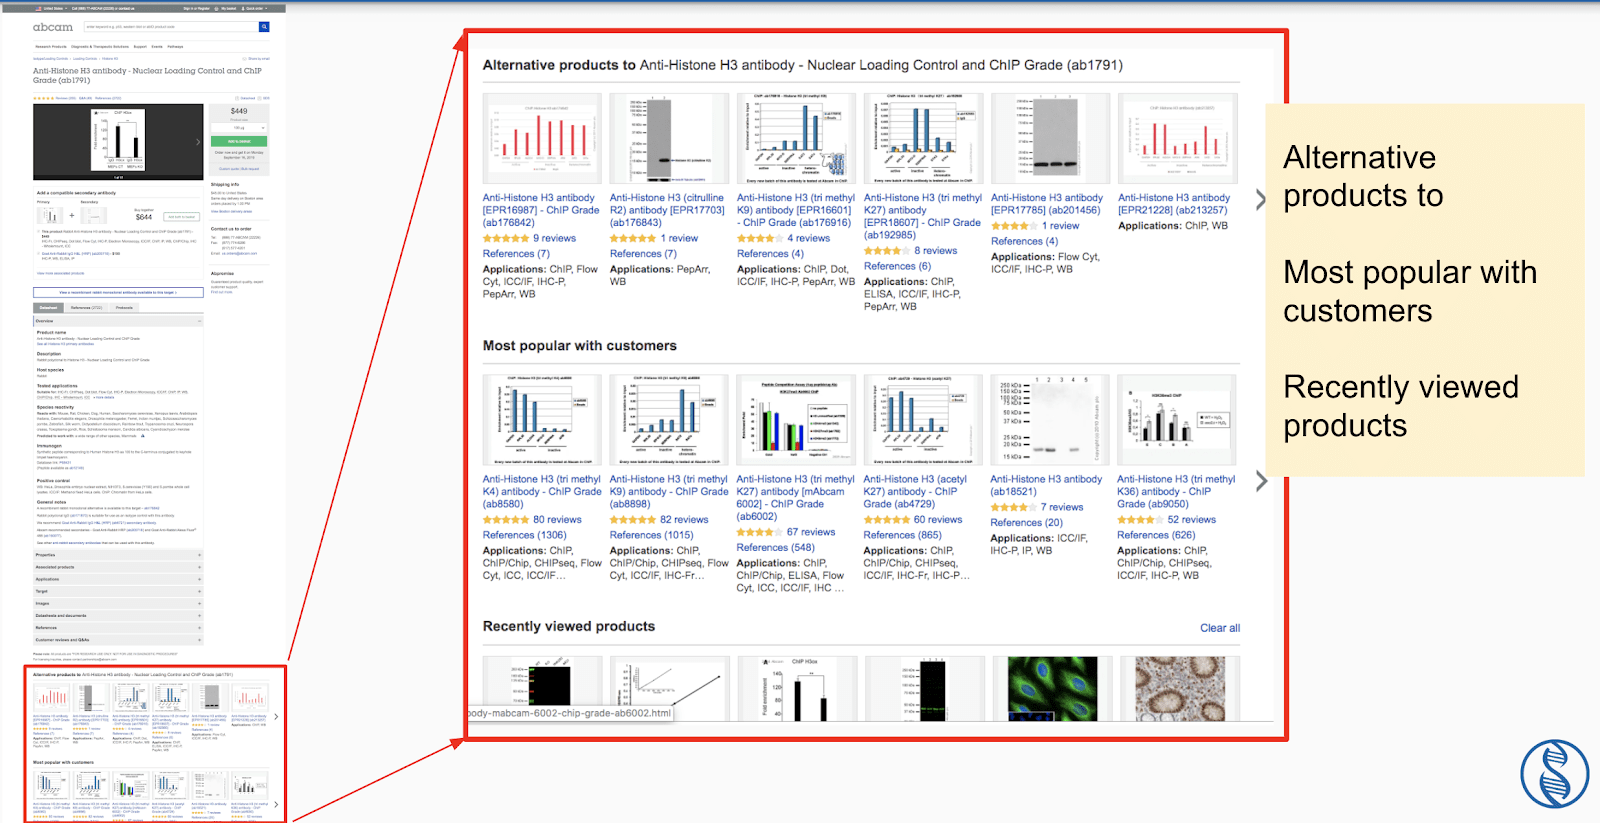Tick the 'This product' bundle checkbox
The image size is (1600, 823).
[39, 232]
